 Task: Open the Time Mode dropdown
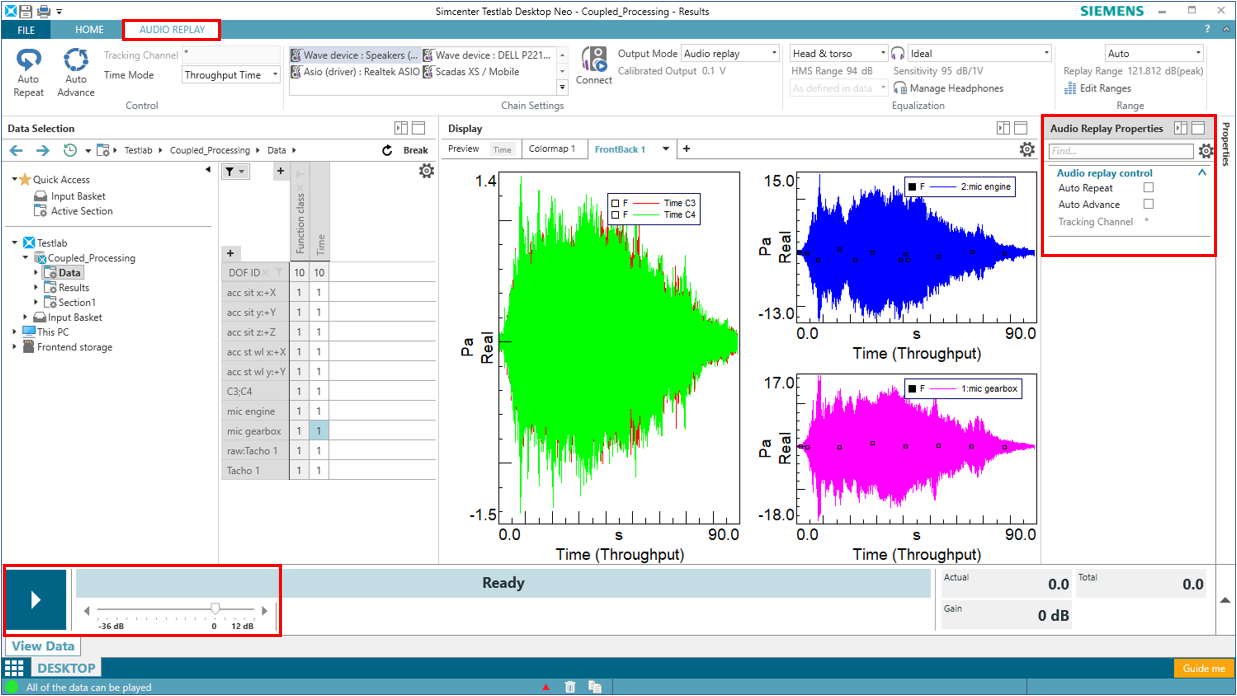tap(232, 75)
